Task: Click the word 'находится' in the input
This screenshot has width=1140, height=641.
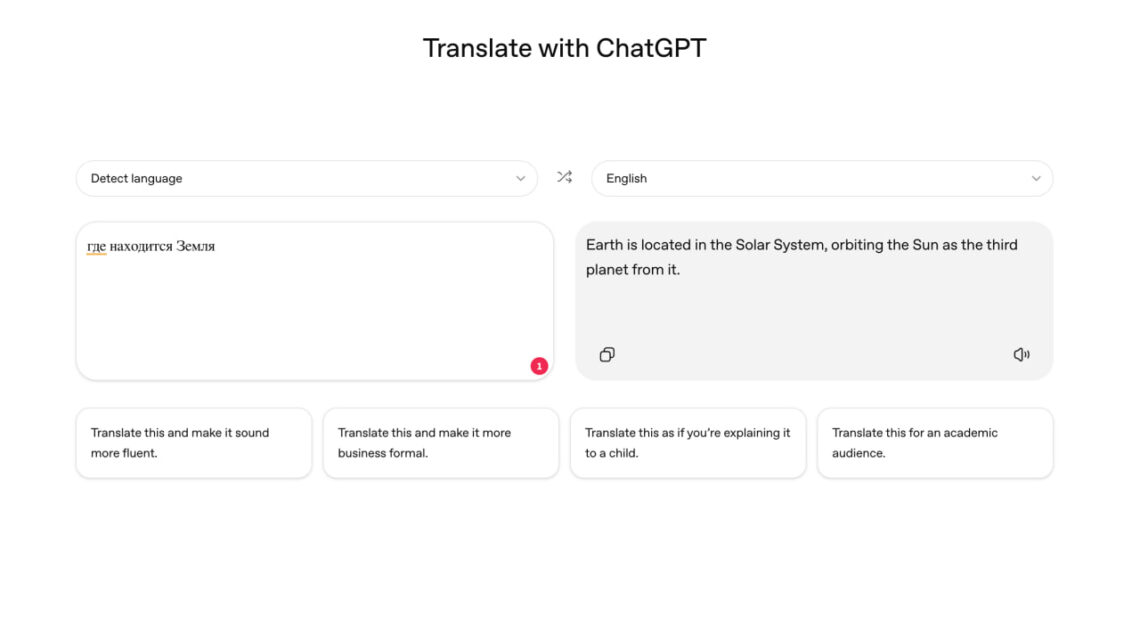Action: [x=141, y=246]
